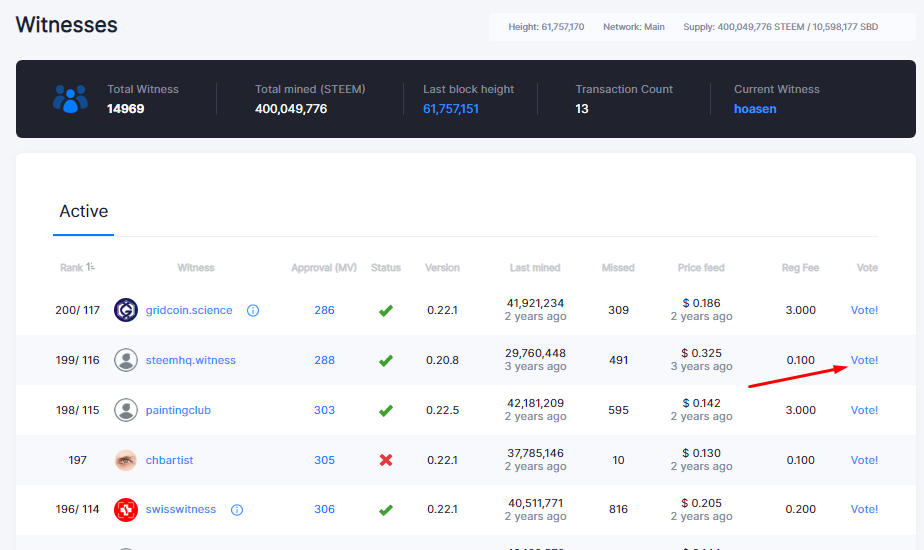The height and width of the screenshot is (550, 924).
Task: Click the Transaction Count value 13
Action: click(582, 109)
